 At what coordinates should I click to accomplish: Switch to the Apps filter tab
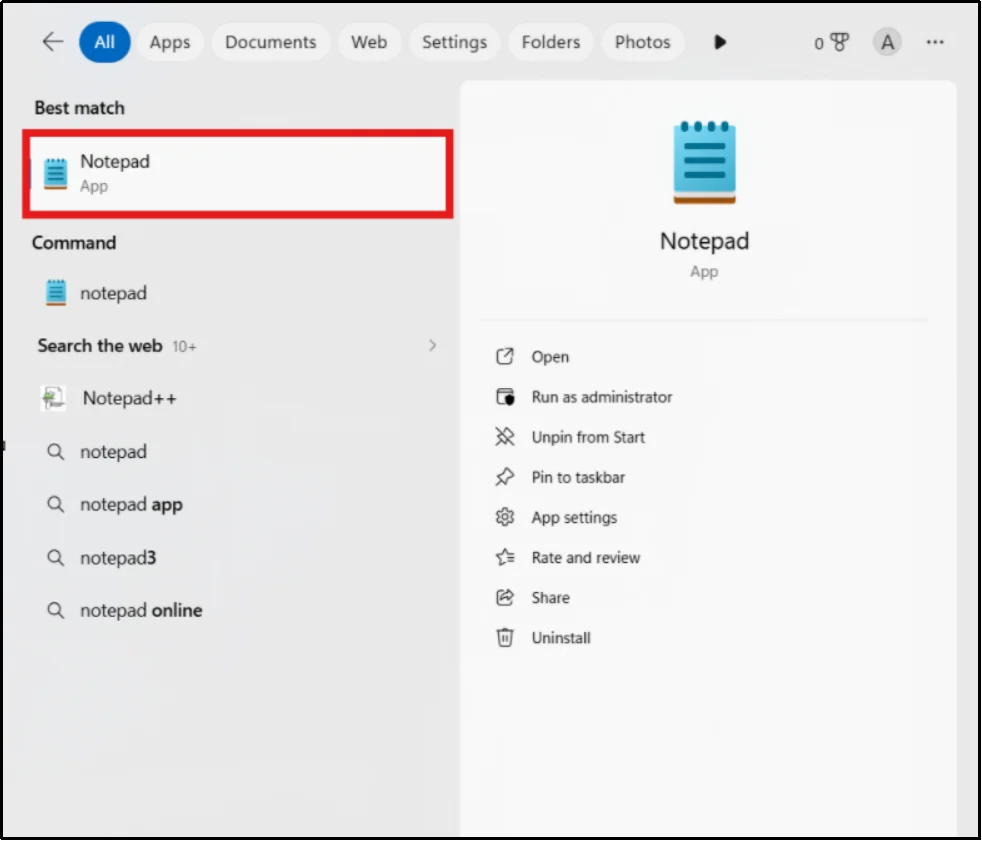(170, 42)
